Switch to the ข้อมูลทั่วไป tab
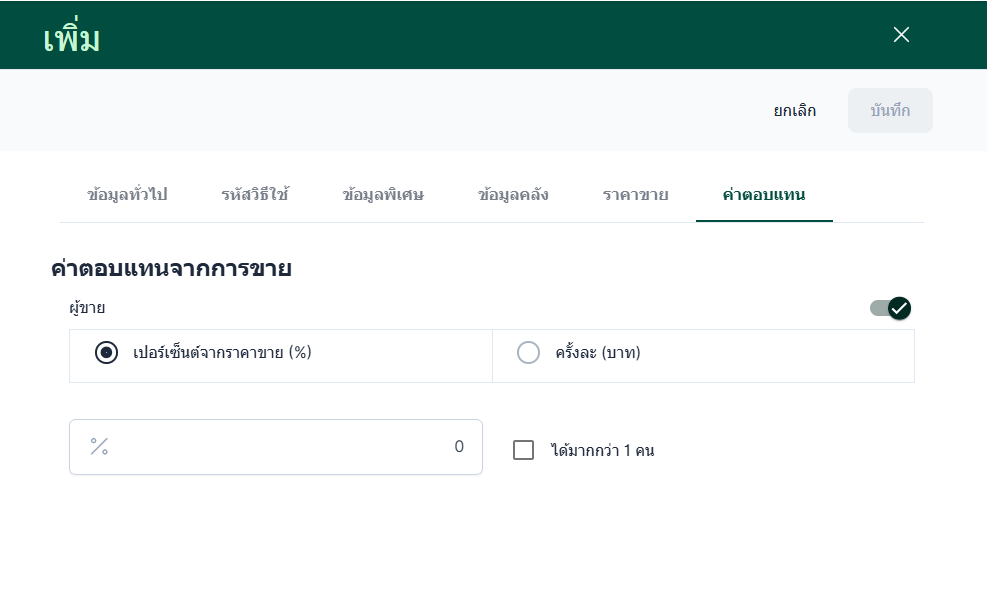The width and height of the screenshot is (987, 614). [127, 195]
